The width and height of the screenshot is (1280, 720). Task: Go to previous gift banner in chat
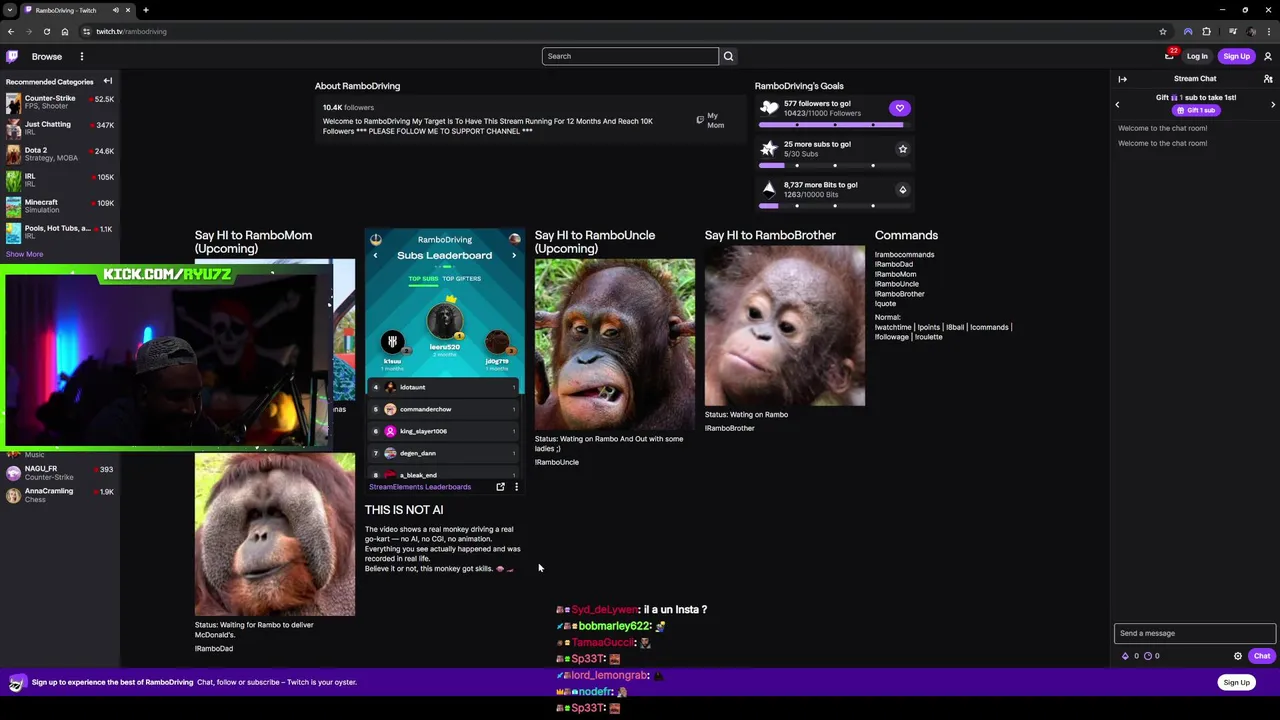coord(1117,104)
